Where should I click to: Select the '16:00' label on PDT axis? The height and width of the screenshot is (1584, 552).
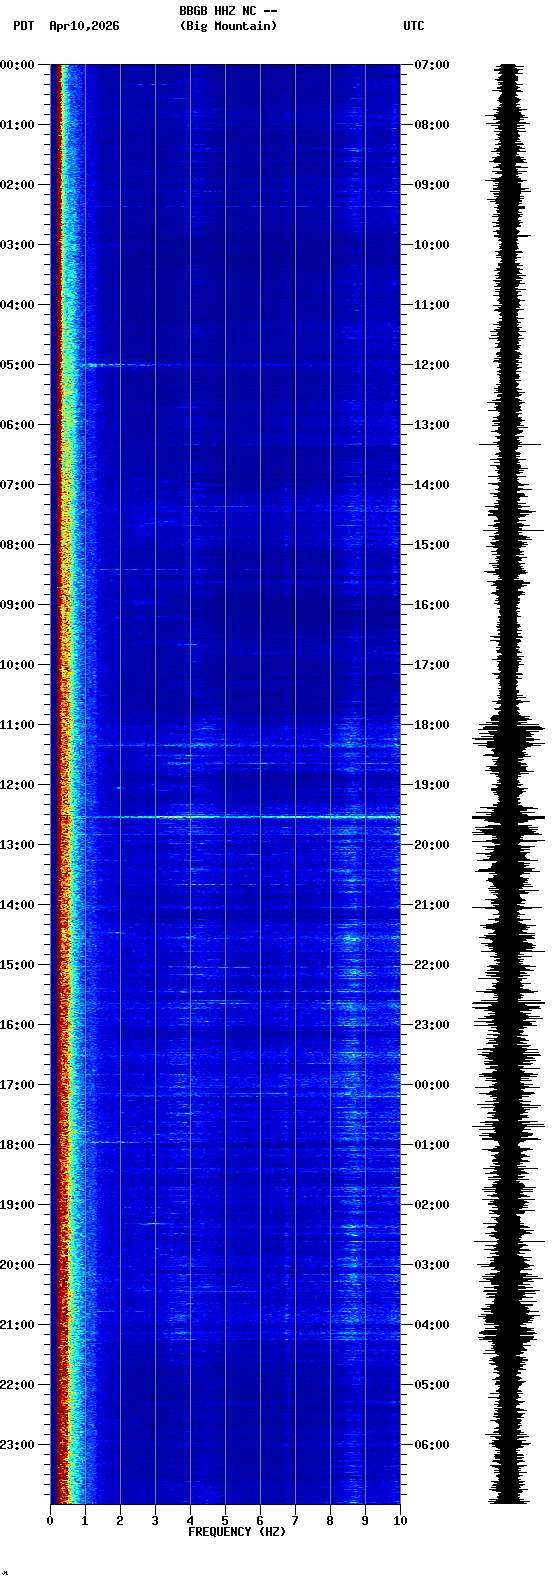click(x=18, y=1025)
